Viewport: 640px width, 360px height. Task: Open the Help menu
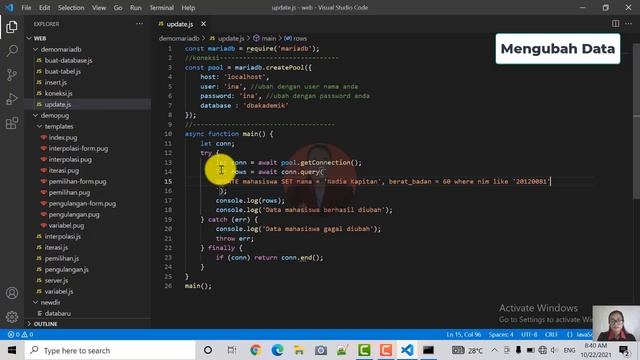point(188,8)
